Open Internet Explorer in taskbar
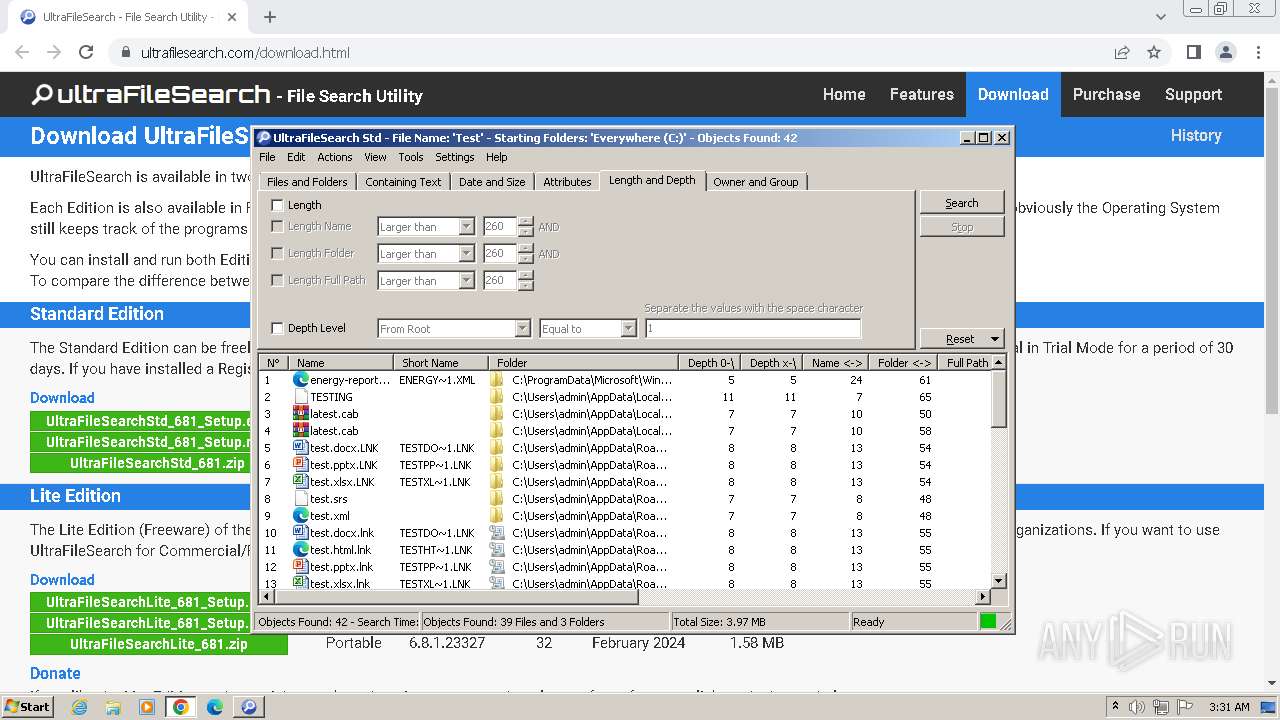 tap(79, 707)
